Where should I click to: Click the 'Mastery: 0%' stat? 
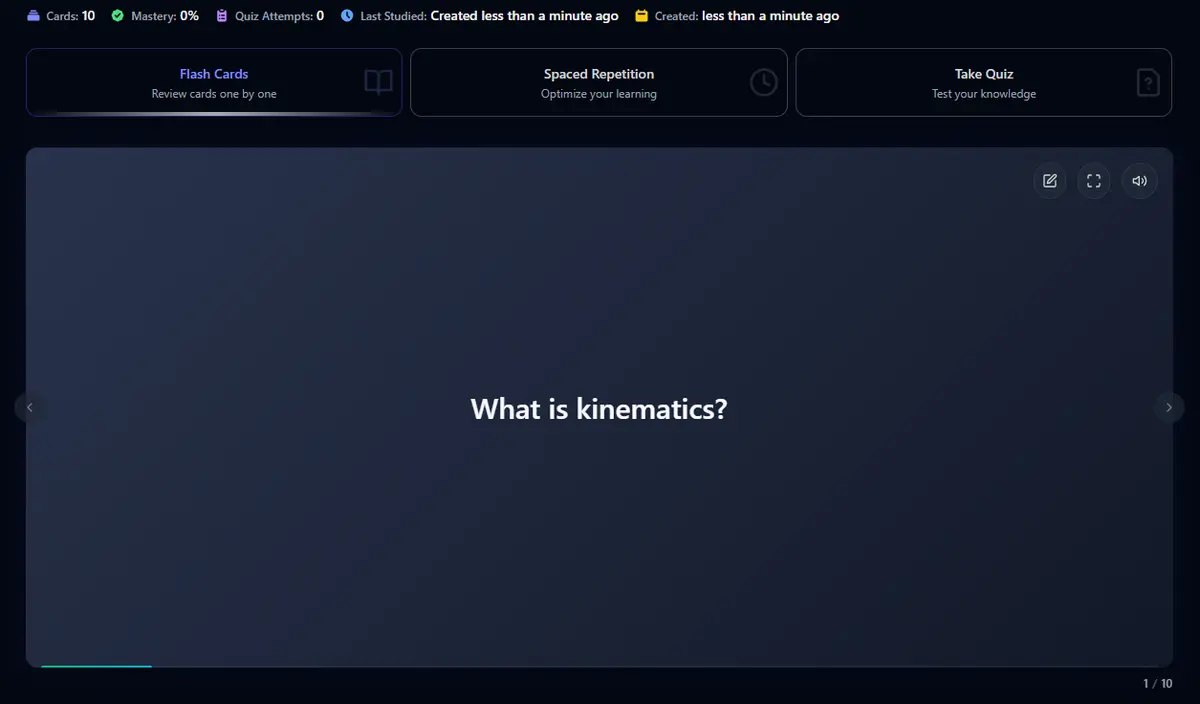(x=155, y=16)
